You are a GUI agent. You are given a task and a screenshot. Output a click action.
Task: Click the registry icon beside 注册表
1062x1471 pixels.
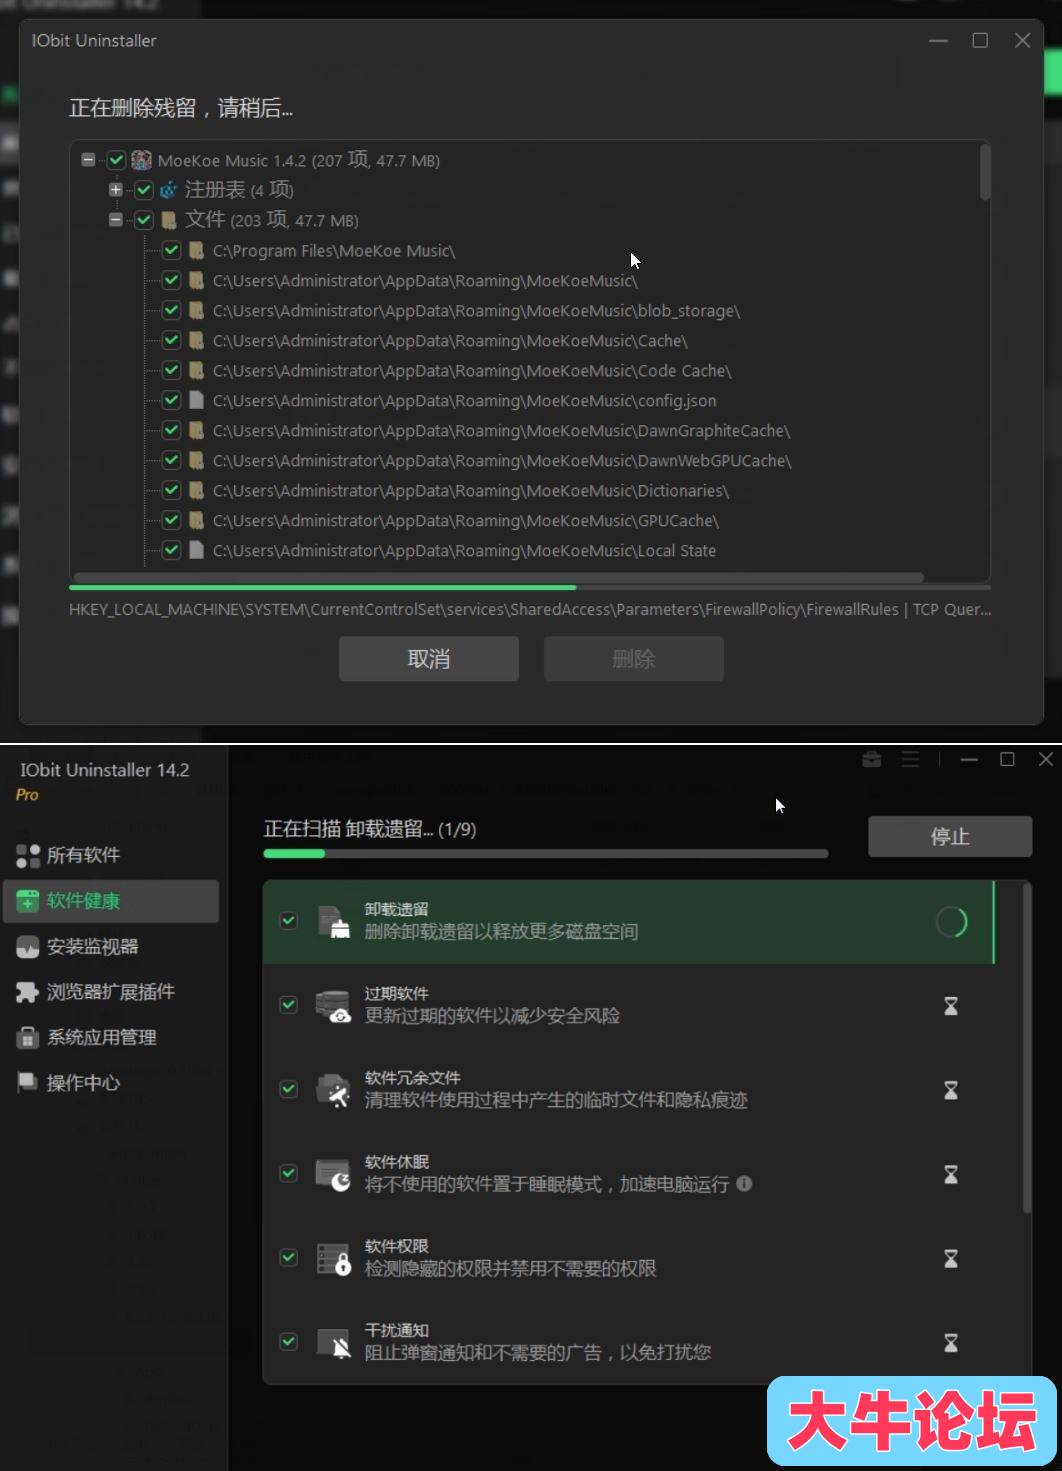pos(169,190)
